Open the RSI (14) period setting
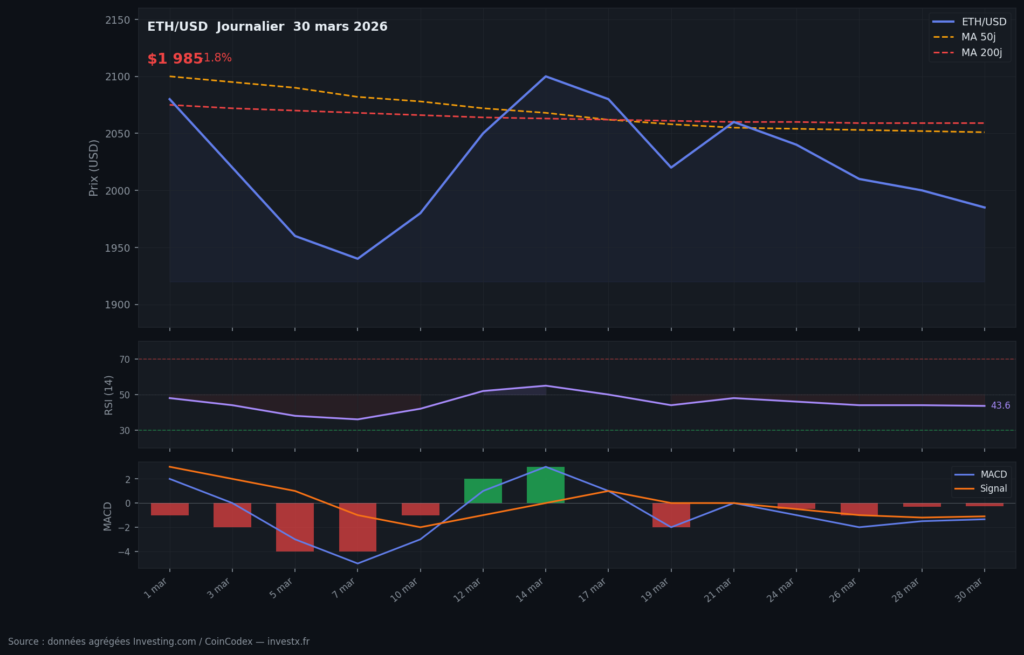The image size is (1024, 655). click(111, 394)
